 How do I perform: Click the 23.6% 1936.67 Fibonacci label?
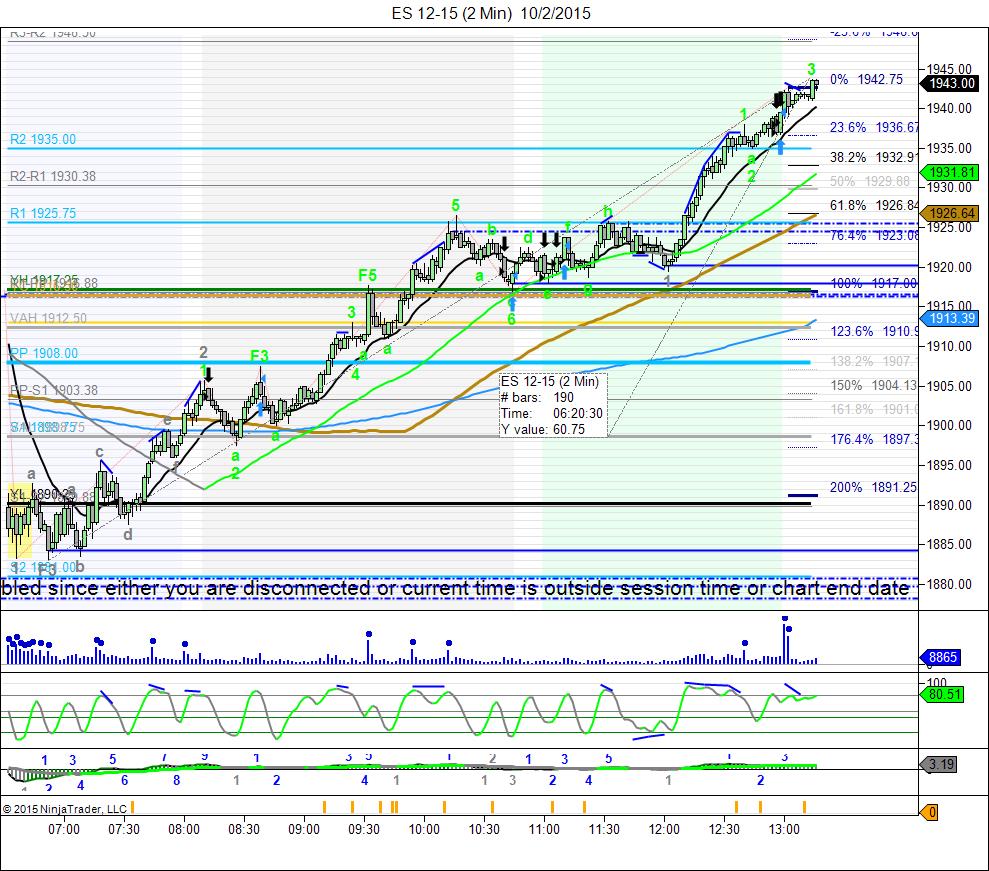point(874,127)
